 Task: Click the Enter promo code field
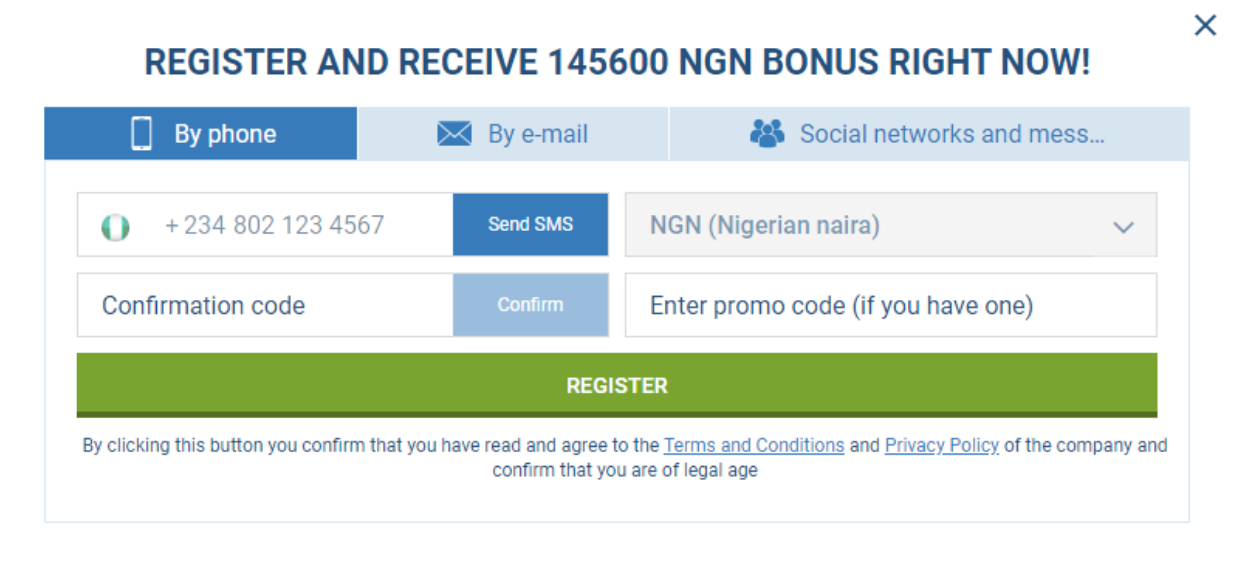coord(890,305)
